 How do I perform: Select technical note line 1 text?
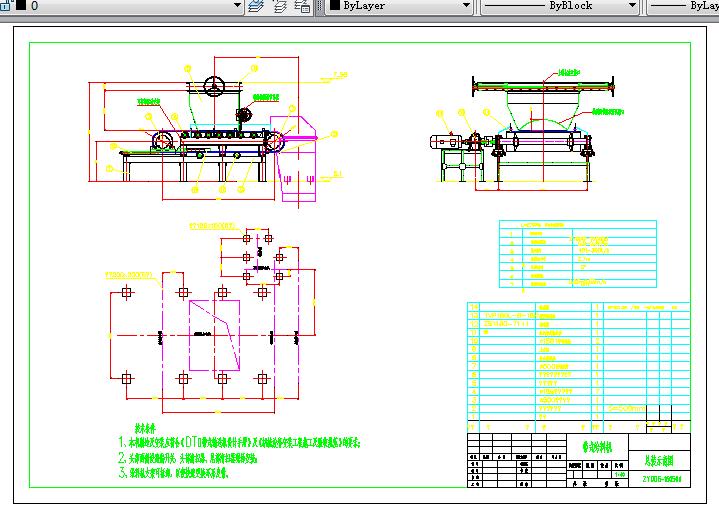coord(239,442)
